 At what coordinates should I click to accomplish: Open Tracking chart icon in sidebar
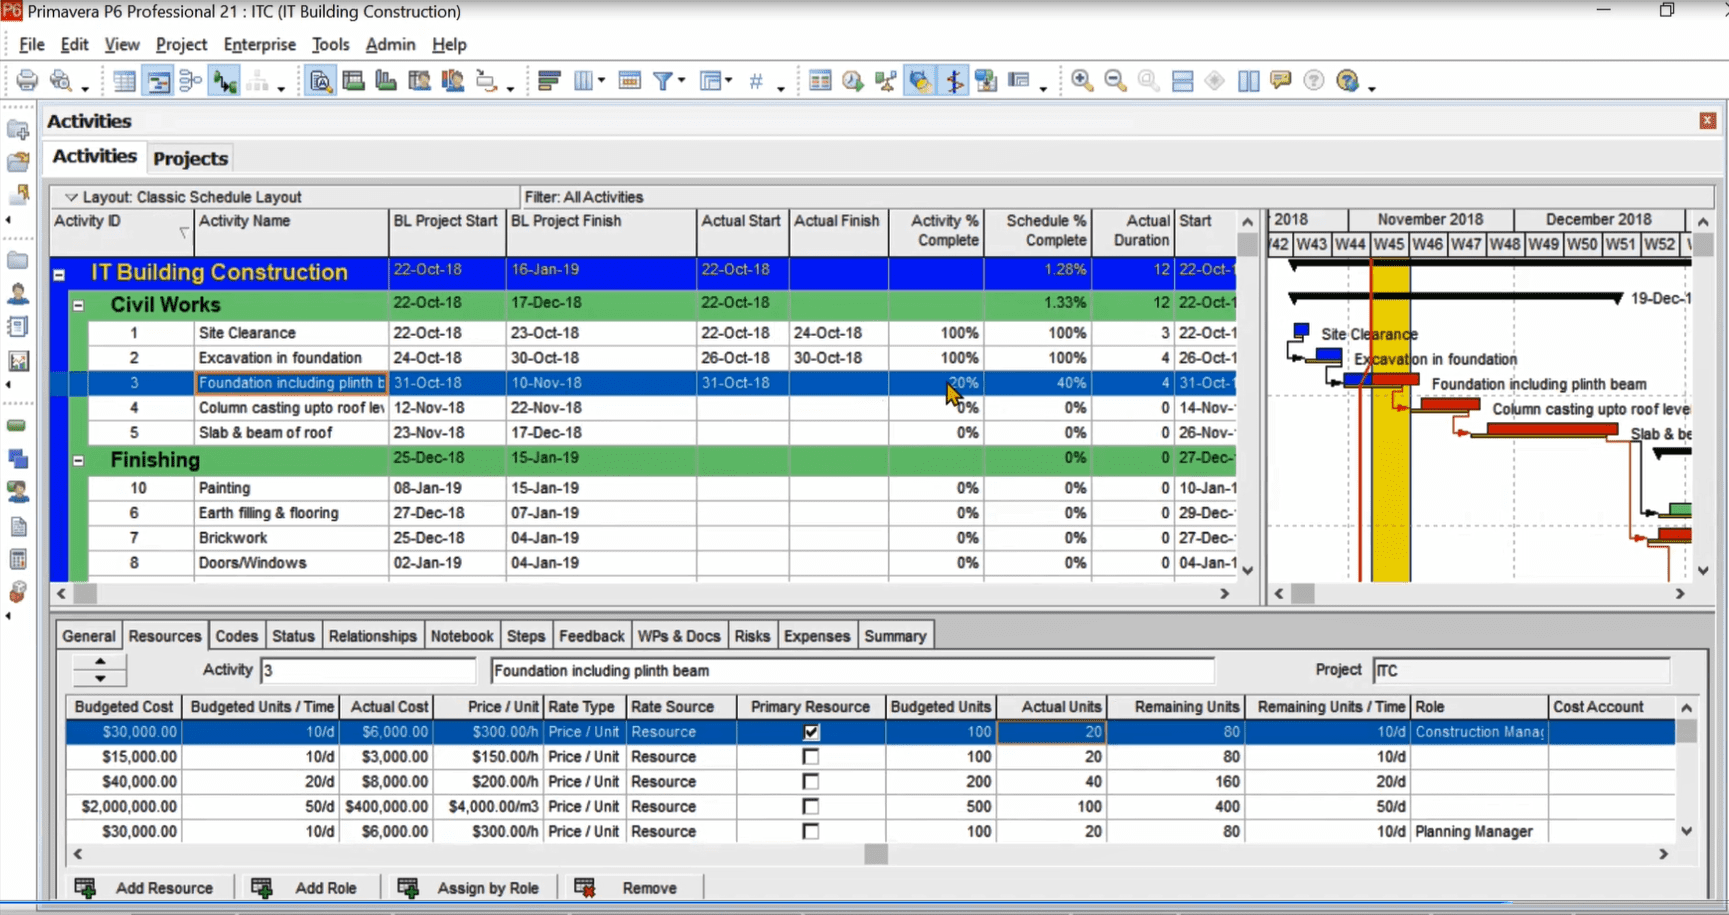click(18, 361)
